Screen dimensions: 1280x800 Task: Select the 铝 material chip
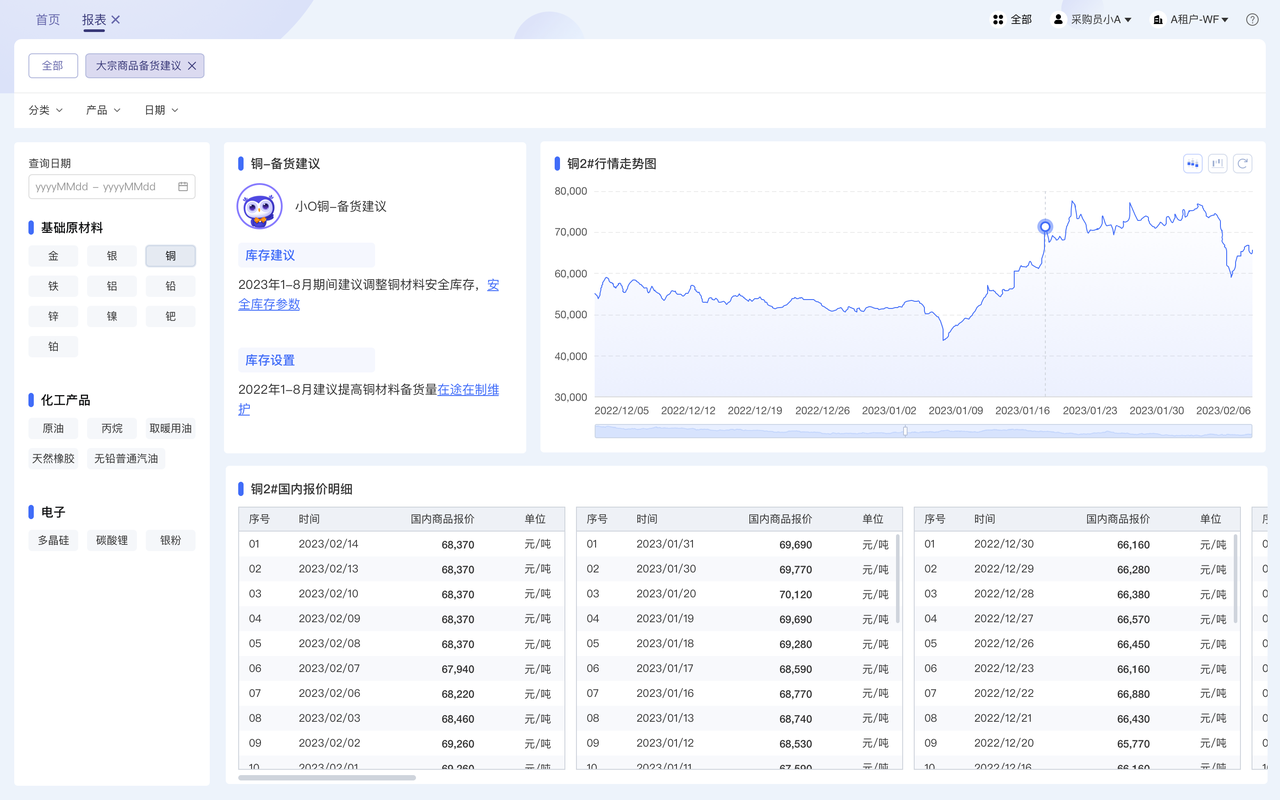(112, 286)
